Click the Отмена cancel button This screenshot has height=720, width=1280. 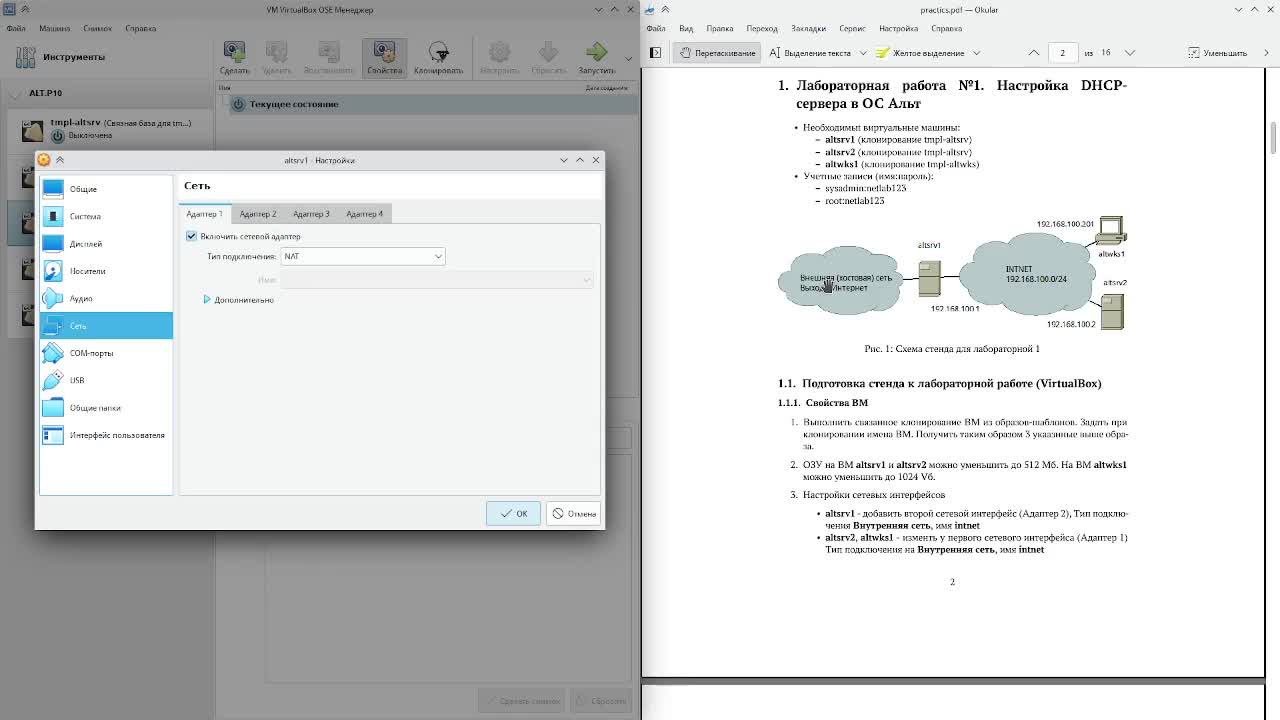coord(574,514)
